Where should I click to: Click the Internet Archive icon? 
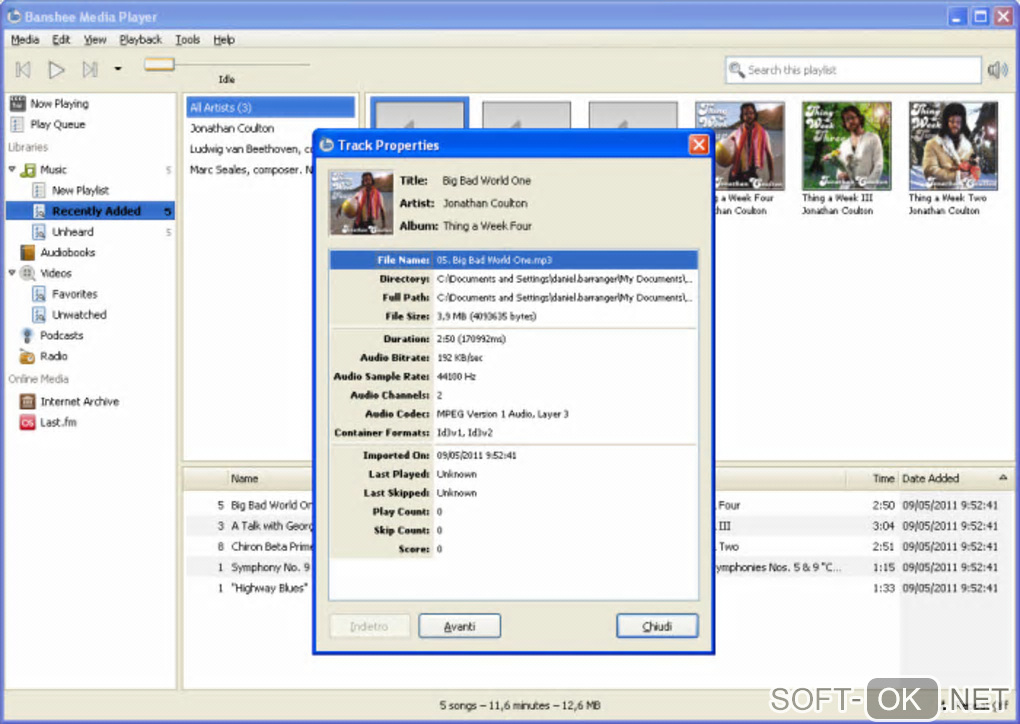click(27, 401)
